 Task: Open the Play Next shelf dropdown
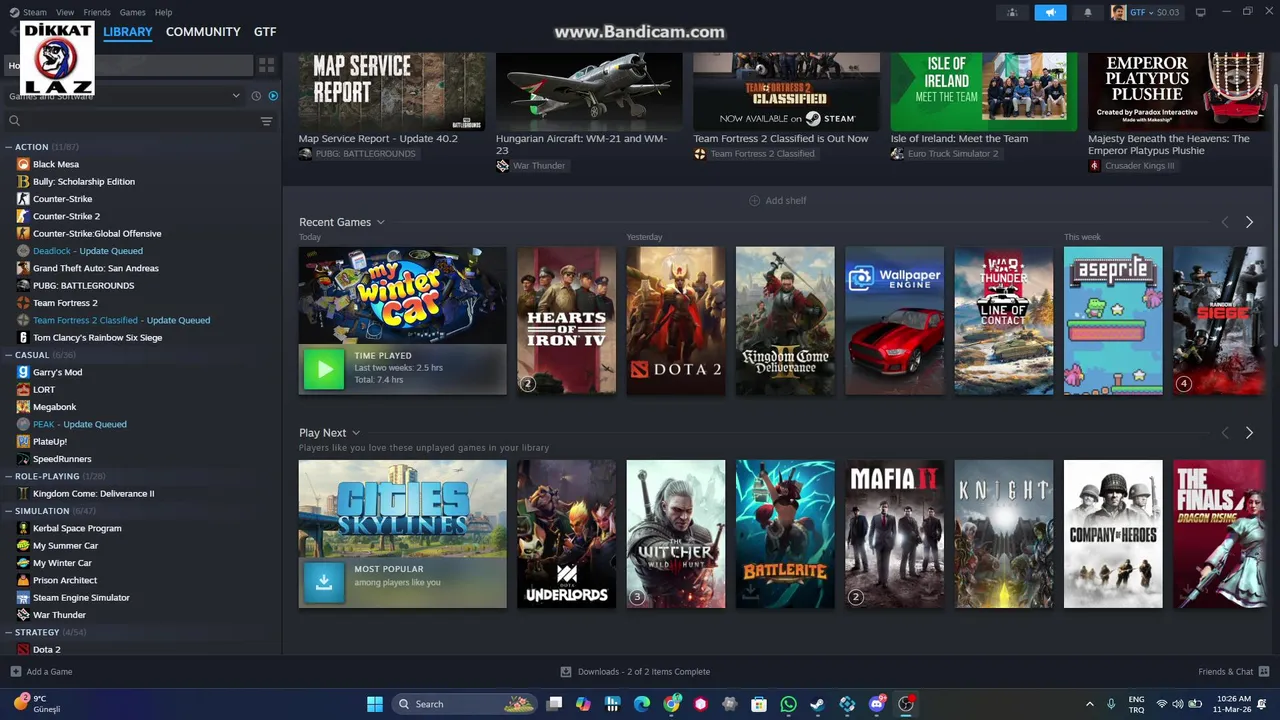click(355, 433)
